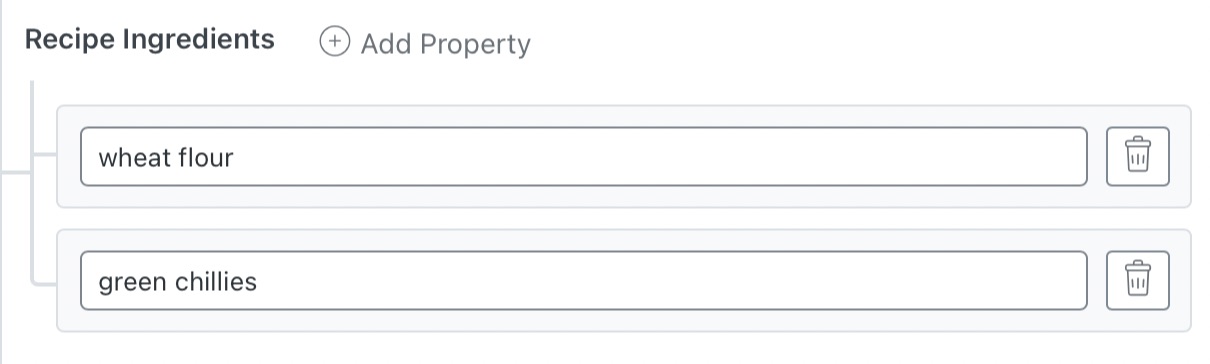Focus the wheat flour input field

point(583,156)
